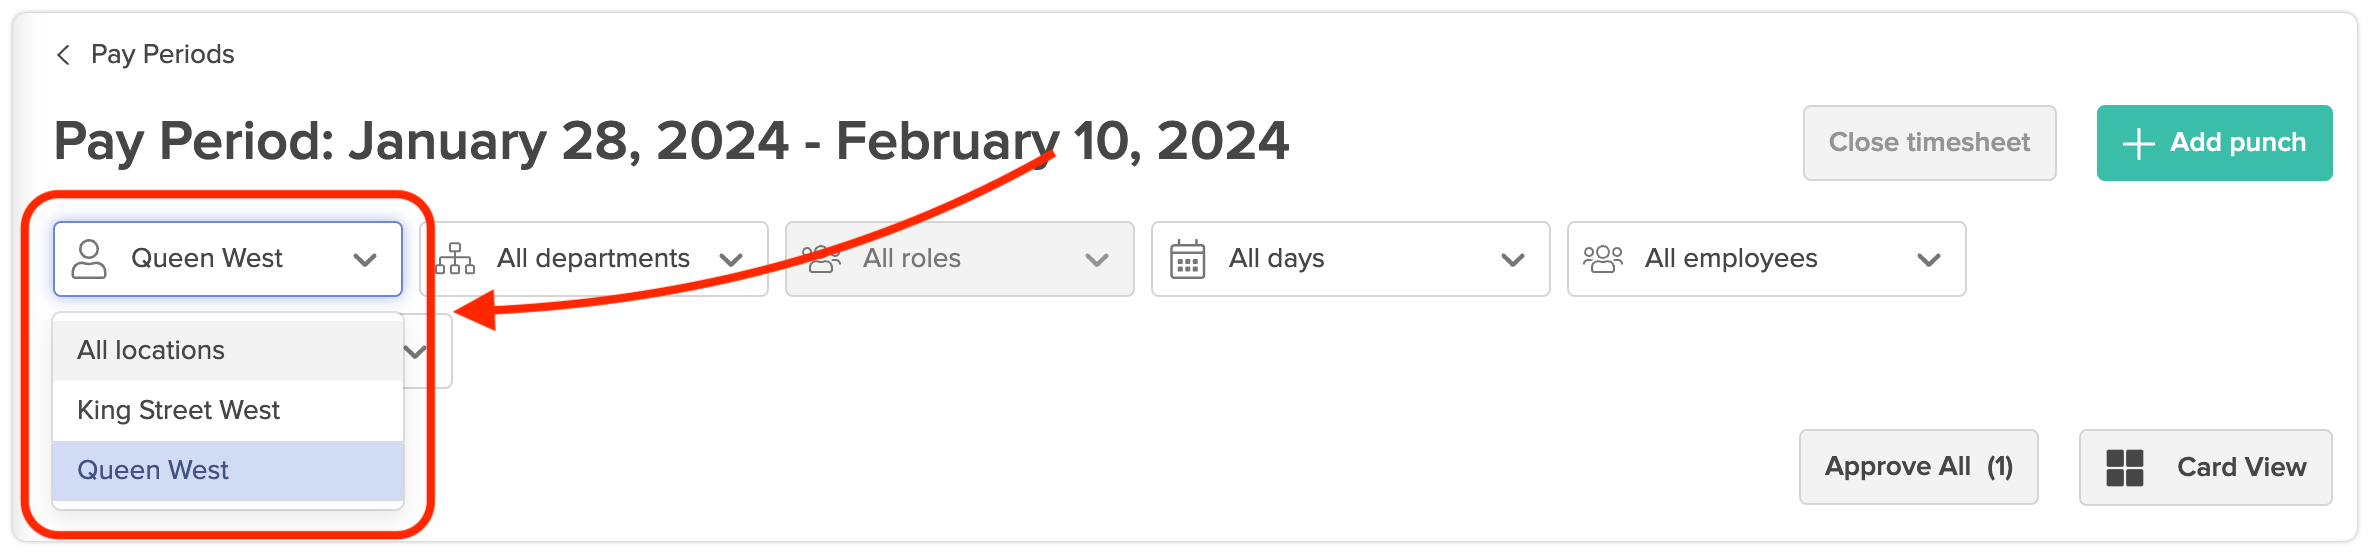Collapse the Queen West location dropdown
Viewport: 2370px width, 554px height.
coord(365,260)
